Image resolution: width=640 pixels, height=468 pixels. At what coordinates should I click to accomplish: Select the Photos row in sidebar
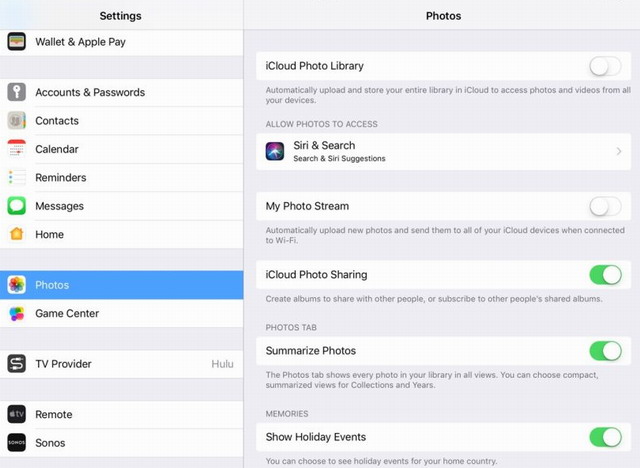pos(122,285)
